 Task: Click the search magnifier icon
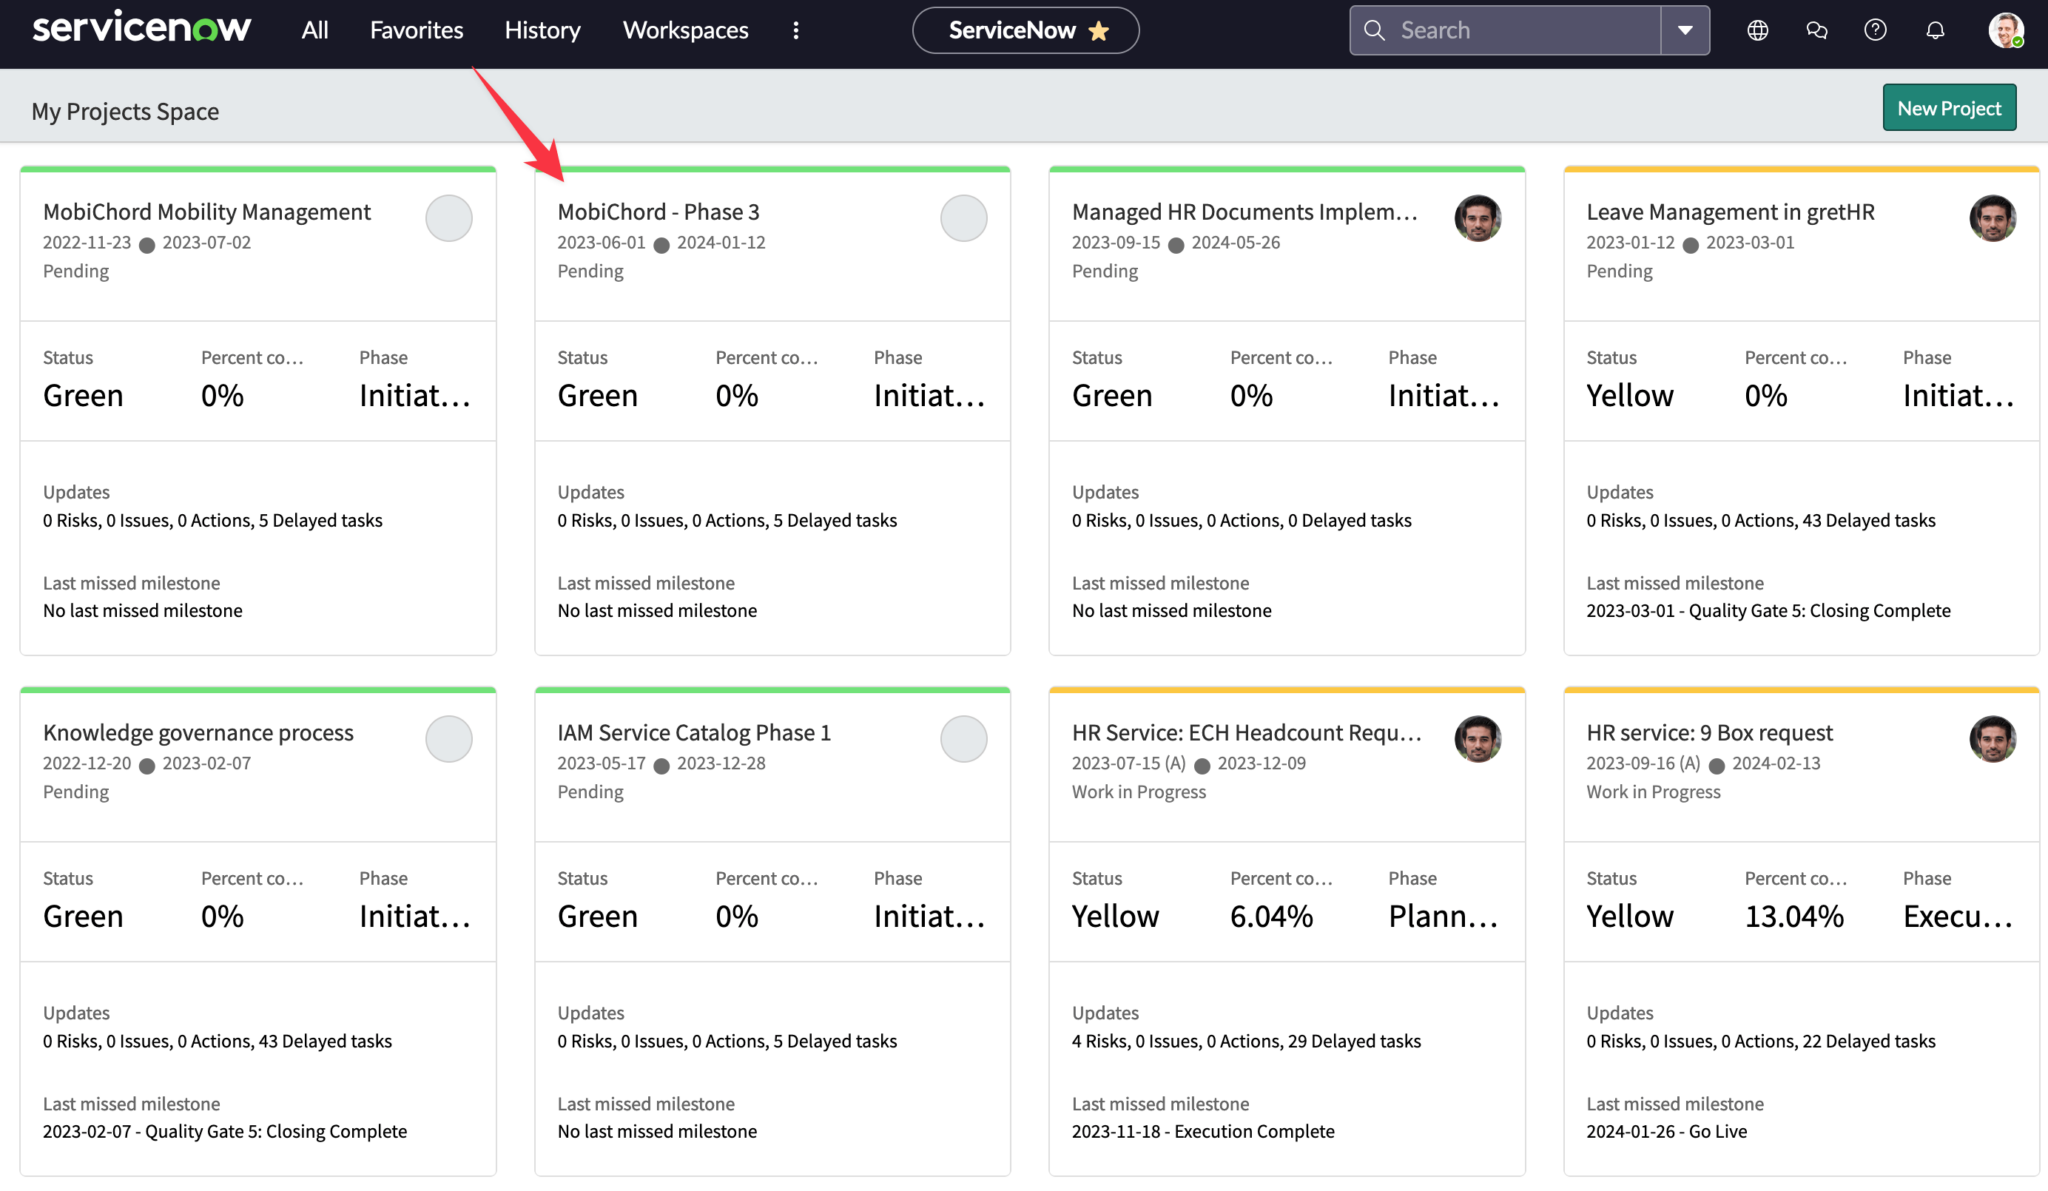[1374, 30]
